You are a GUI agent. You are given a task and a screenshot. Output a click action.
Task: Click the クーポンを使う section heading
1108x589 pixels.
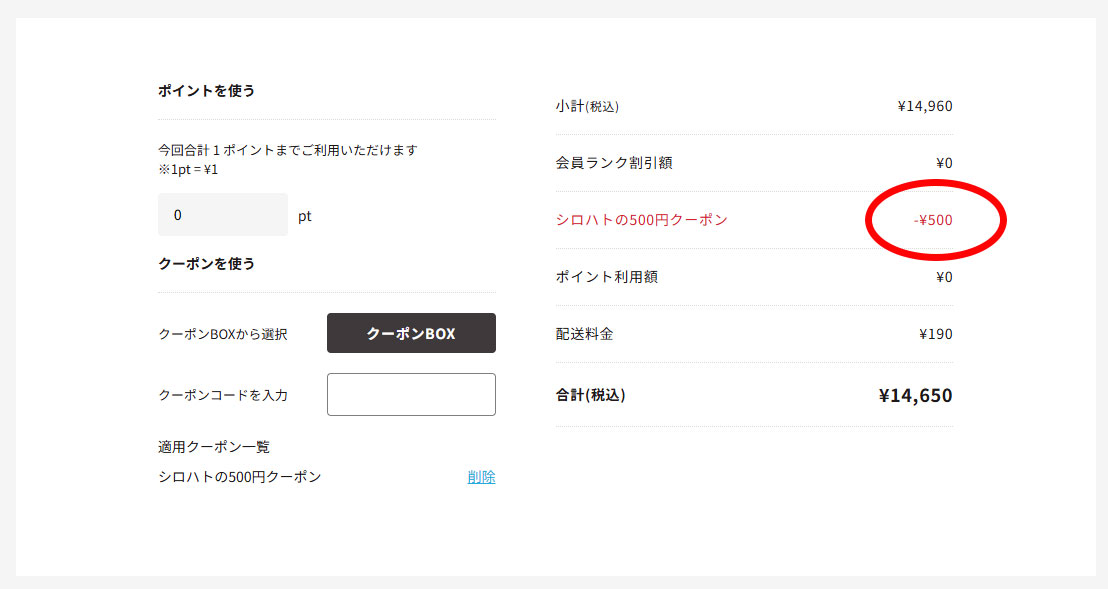[x=206, y=263]
